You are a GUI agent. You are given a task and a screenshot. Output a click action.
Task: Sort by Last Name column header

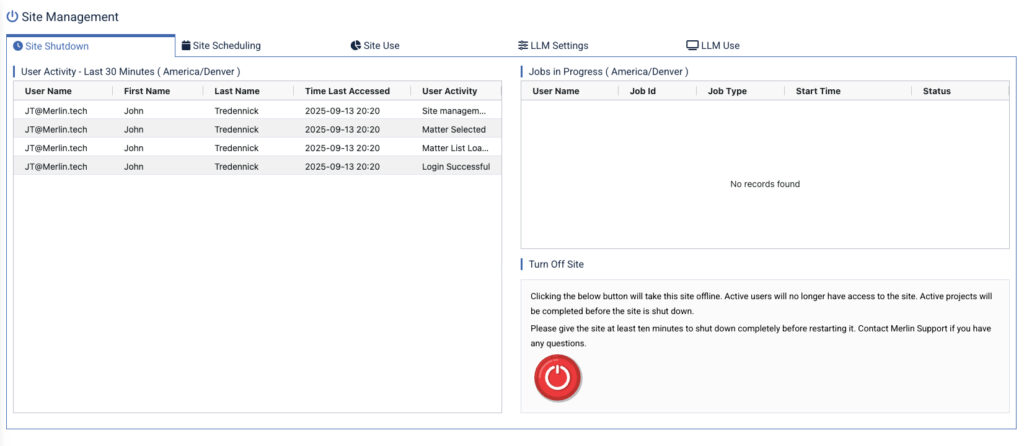click(x=237, y=91)
